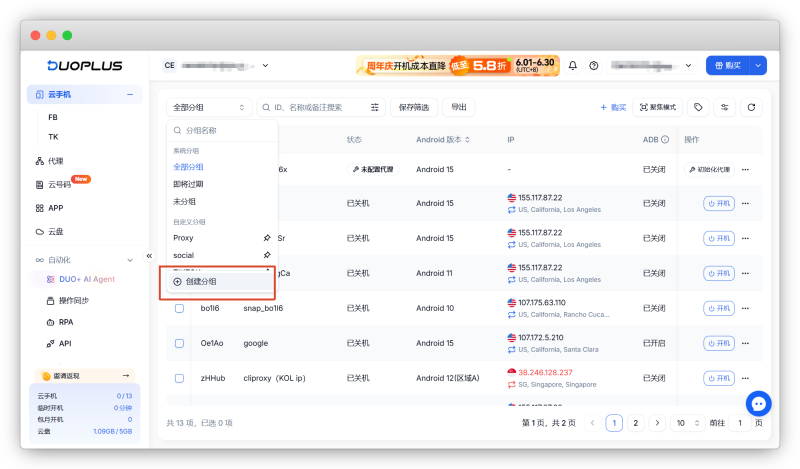
Task: Change the page size dropdown showing 10
Action: click(687, 423)
